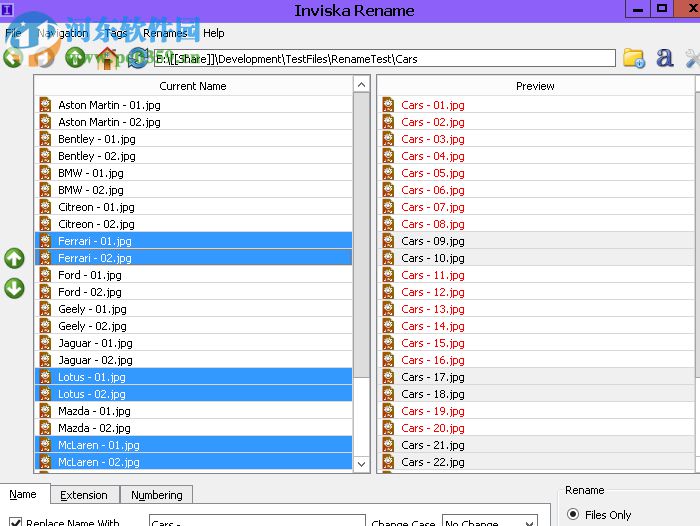Viewport: 700px width, 526px height.
Task: Click Cars - 10.jpg in preview list
Action: click(x=536, y=258)
